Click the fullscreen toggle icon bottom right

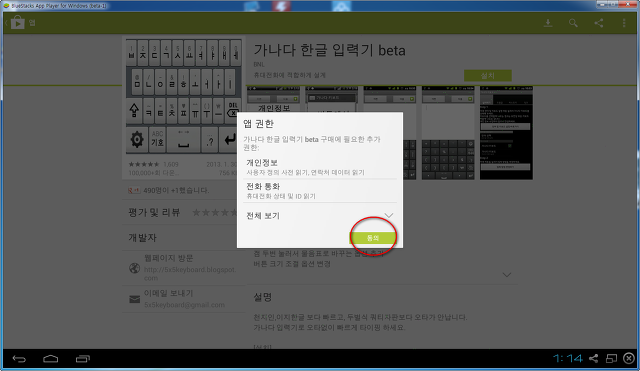click(x=611, y=358)
